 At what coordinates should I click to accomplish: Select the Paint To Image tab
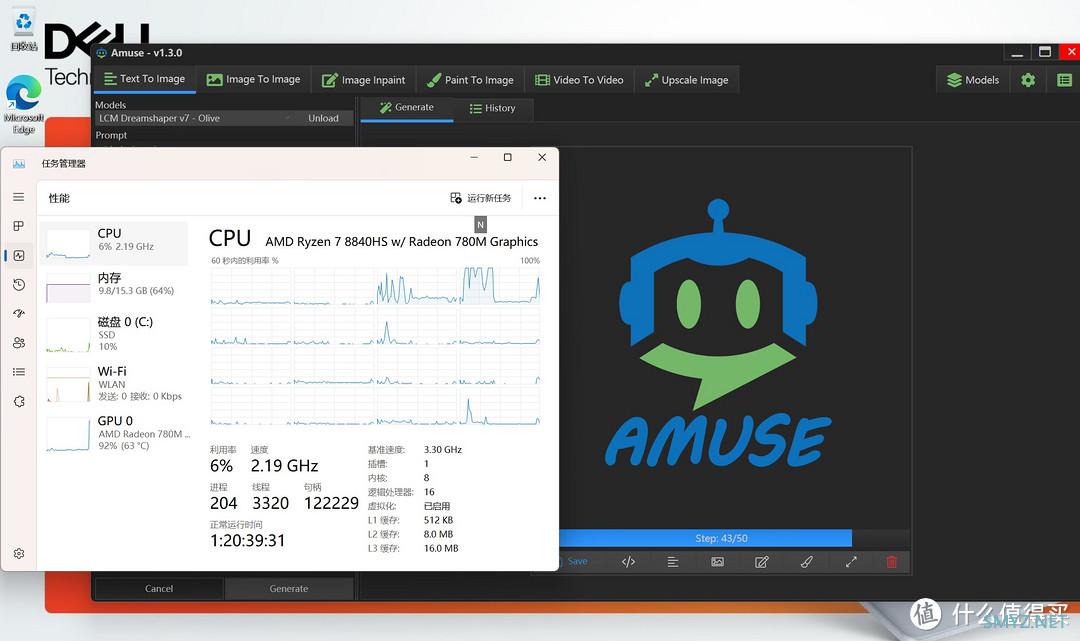coord(470,80)
